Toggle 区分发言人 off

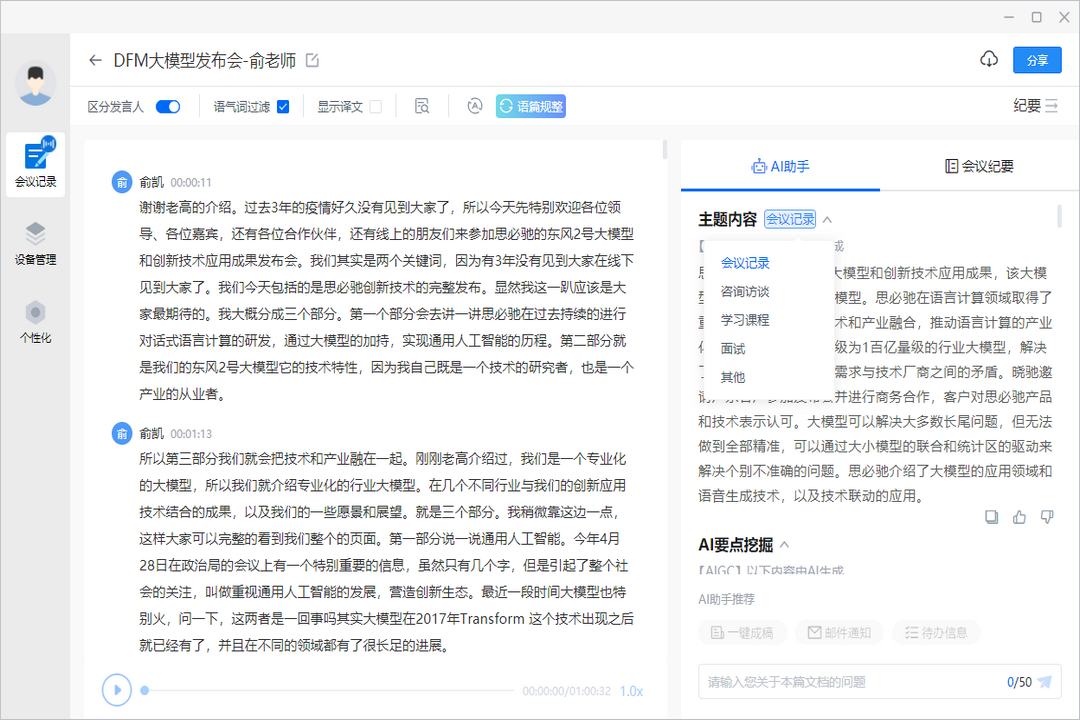pos(167,105)
